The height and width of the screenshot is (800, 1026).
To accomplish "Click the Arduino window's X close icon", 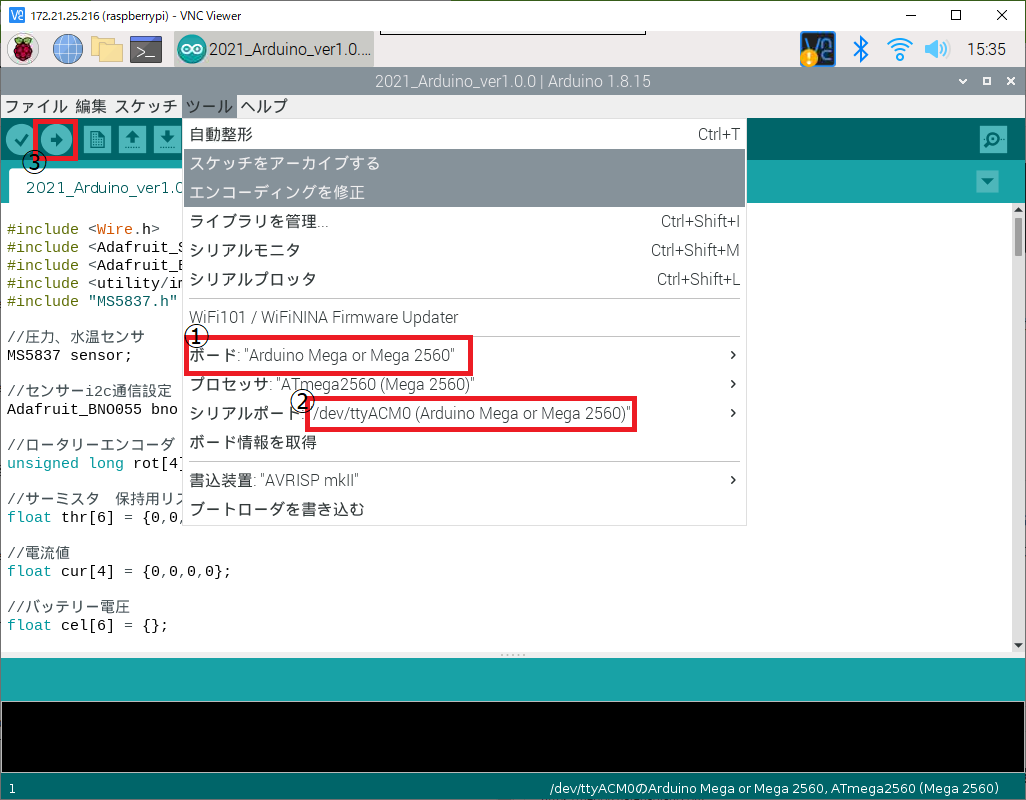I will (x=1011, y=81).
